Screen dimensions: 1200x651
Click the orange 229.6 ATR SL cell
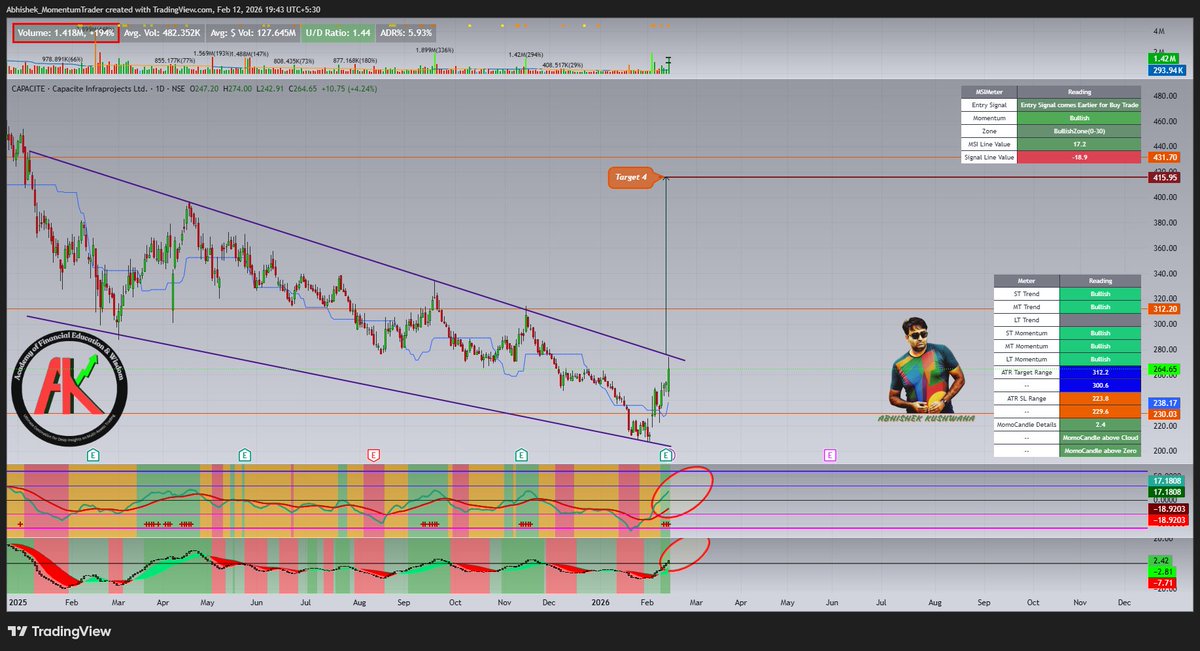[1100, 411]
